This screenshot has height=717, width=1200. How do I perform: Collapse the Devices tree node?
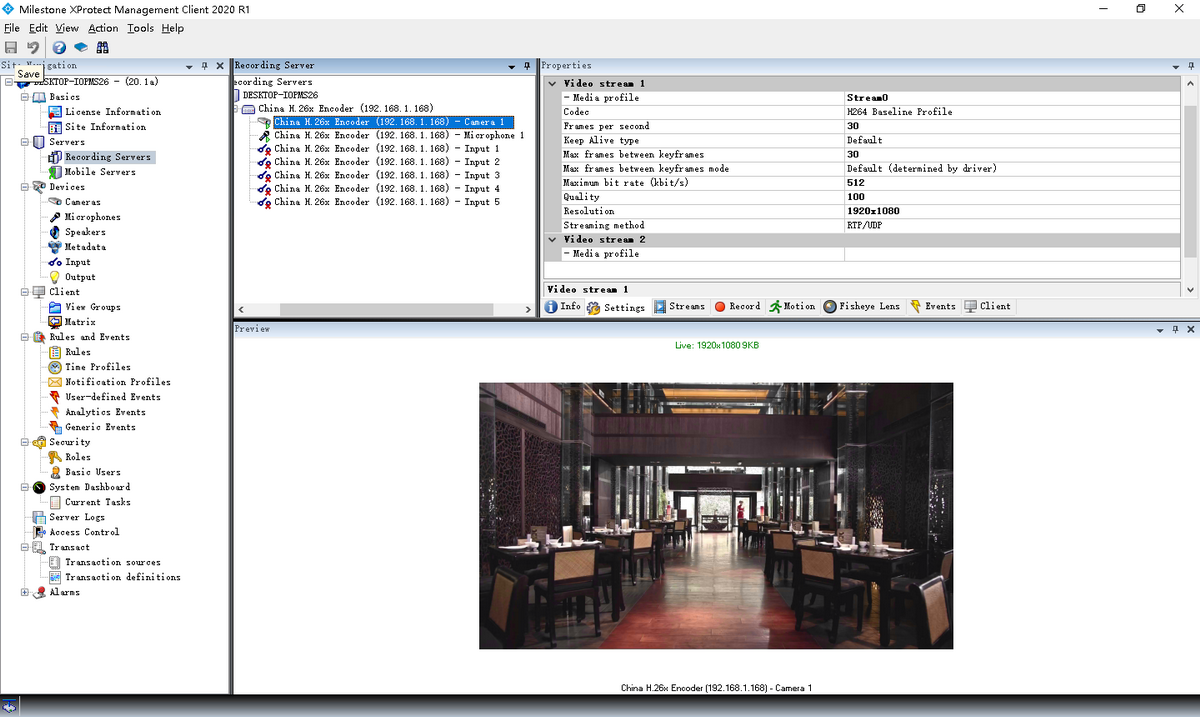tap(25, 187)
